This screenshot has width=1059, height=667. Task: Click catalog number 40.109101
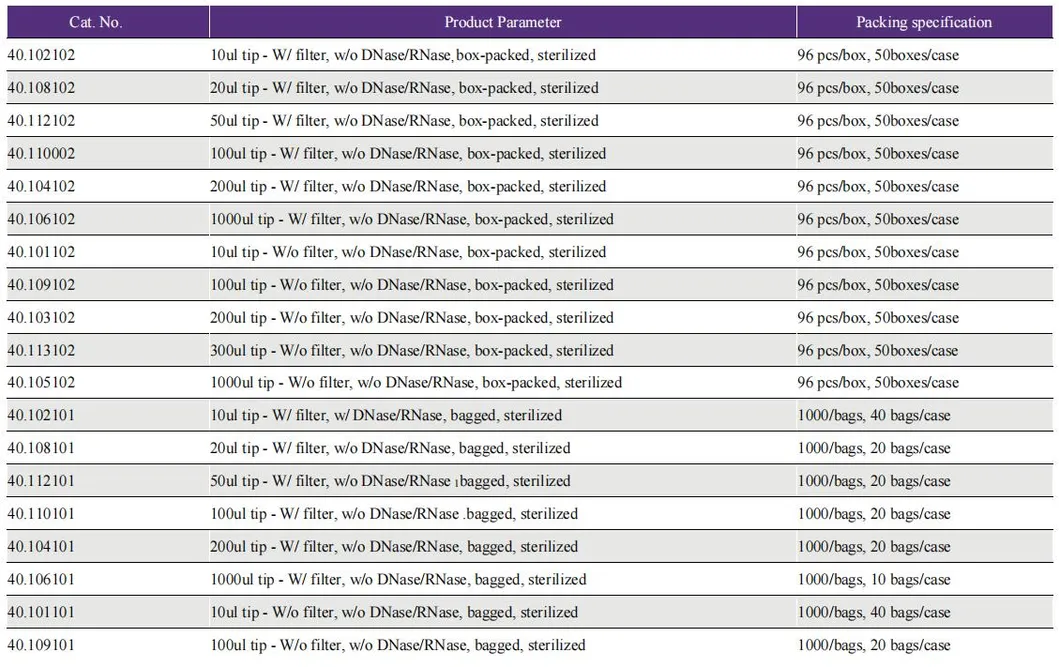[41, 645]
